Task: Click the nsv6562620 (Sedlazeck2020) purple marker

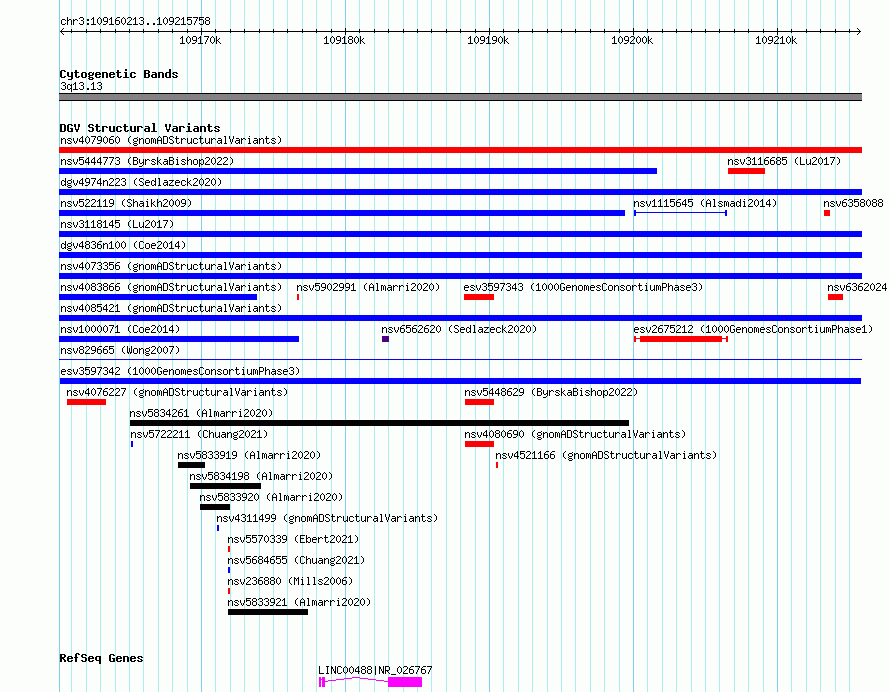Action: click(385, 339)
